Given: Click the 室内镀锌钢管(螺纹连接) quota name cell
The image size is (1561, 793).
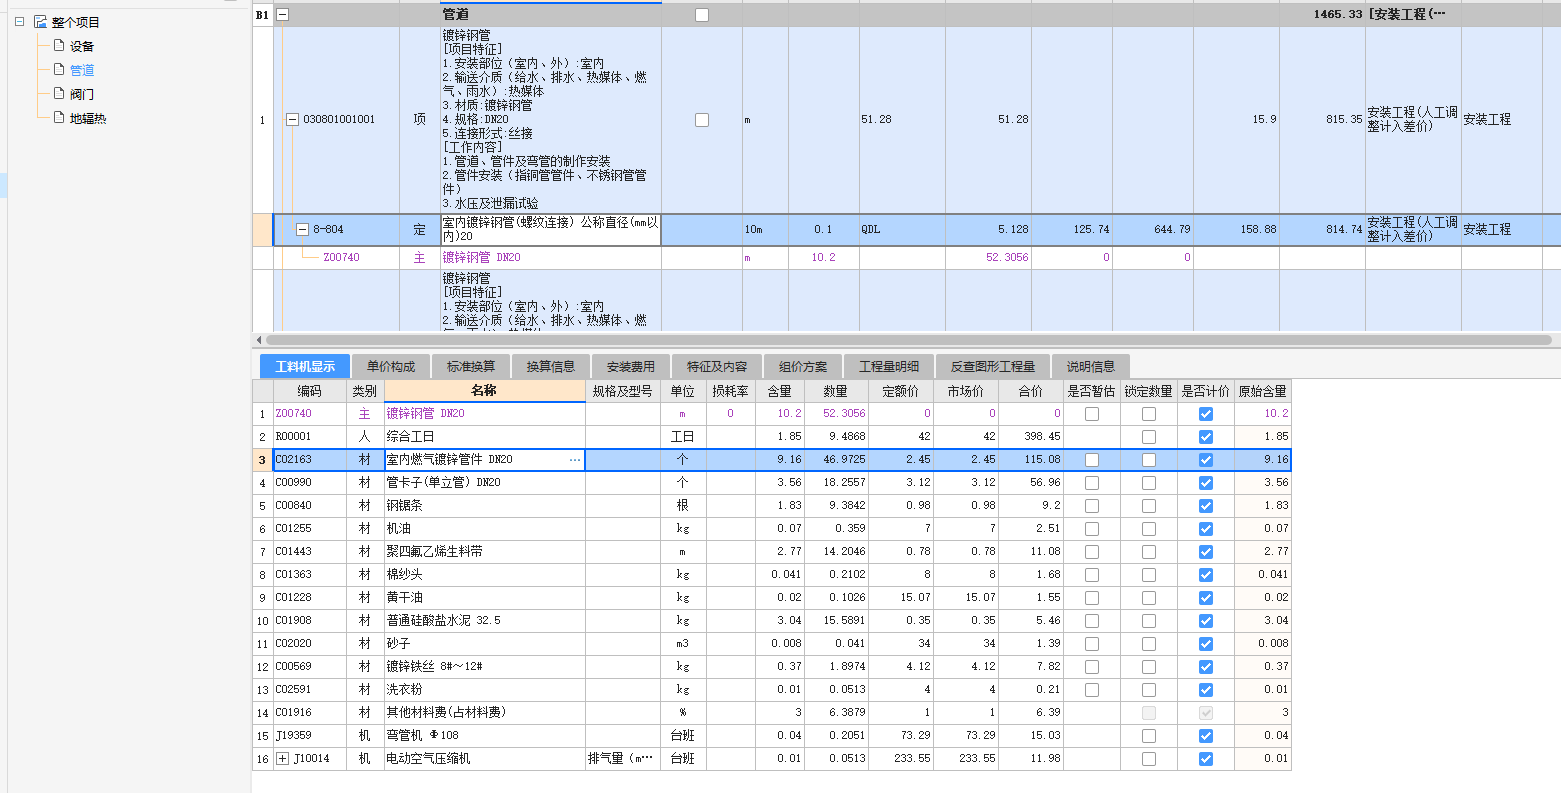Looking at the screenshot, I should coord(551,230).
